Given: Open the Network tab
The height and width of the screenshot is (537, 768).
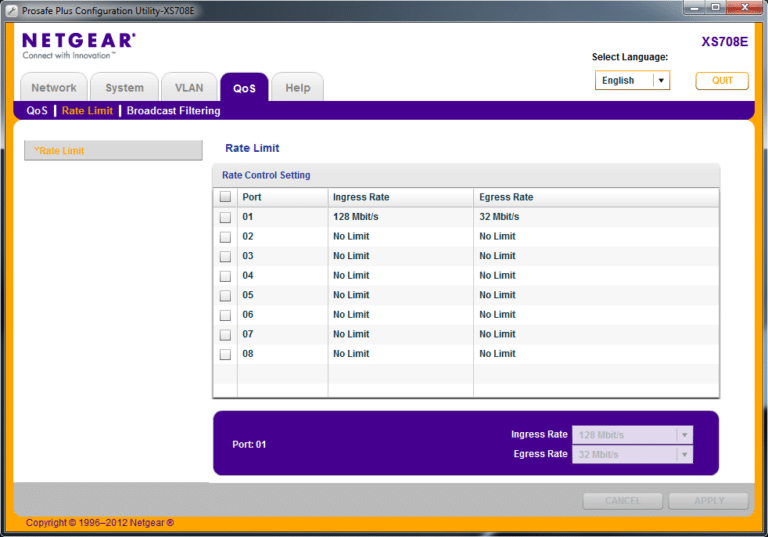Looking at the screenshot, I should (x=54, y=88).
